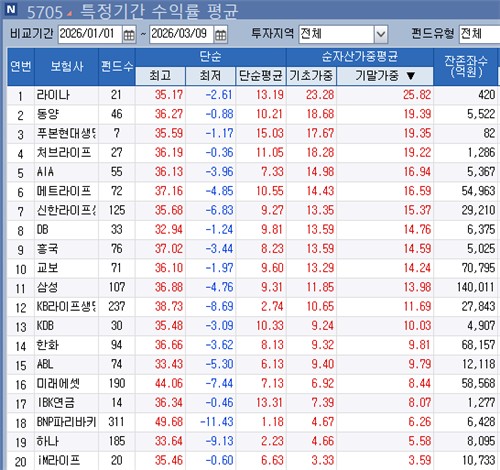Select the IBK연금 insurer name
The height and width of the screenshot is (470, 500).
(56, 403)
